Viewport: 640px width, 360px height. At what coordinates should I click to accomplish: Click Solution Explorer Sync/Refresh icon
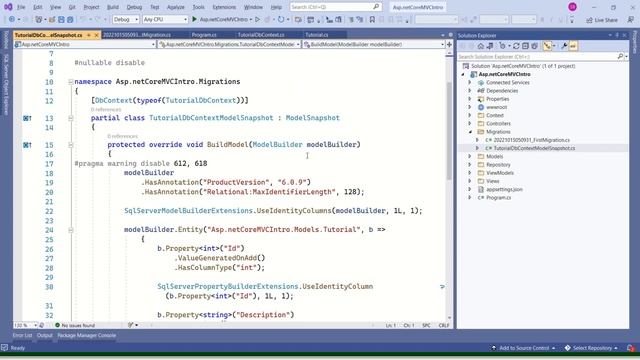516,46
